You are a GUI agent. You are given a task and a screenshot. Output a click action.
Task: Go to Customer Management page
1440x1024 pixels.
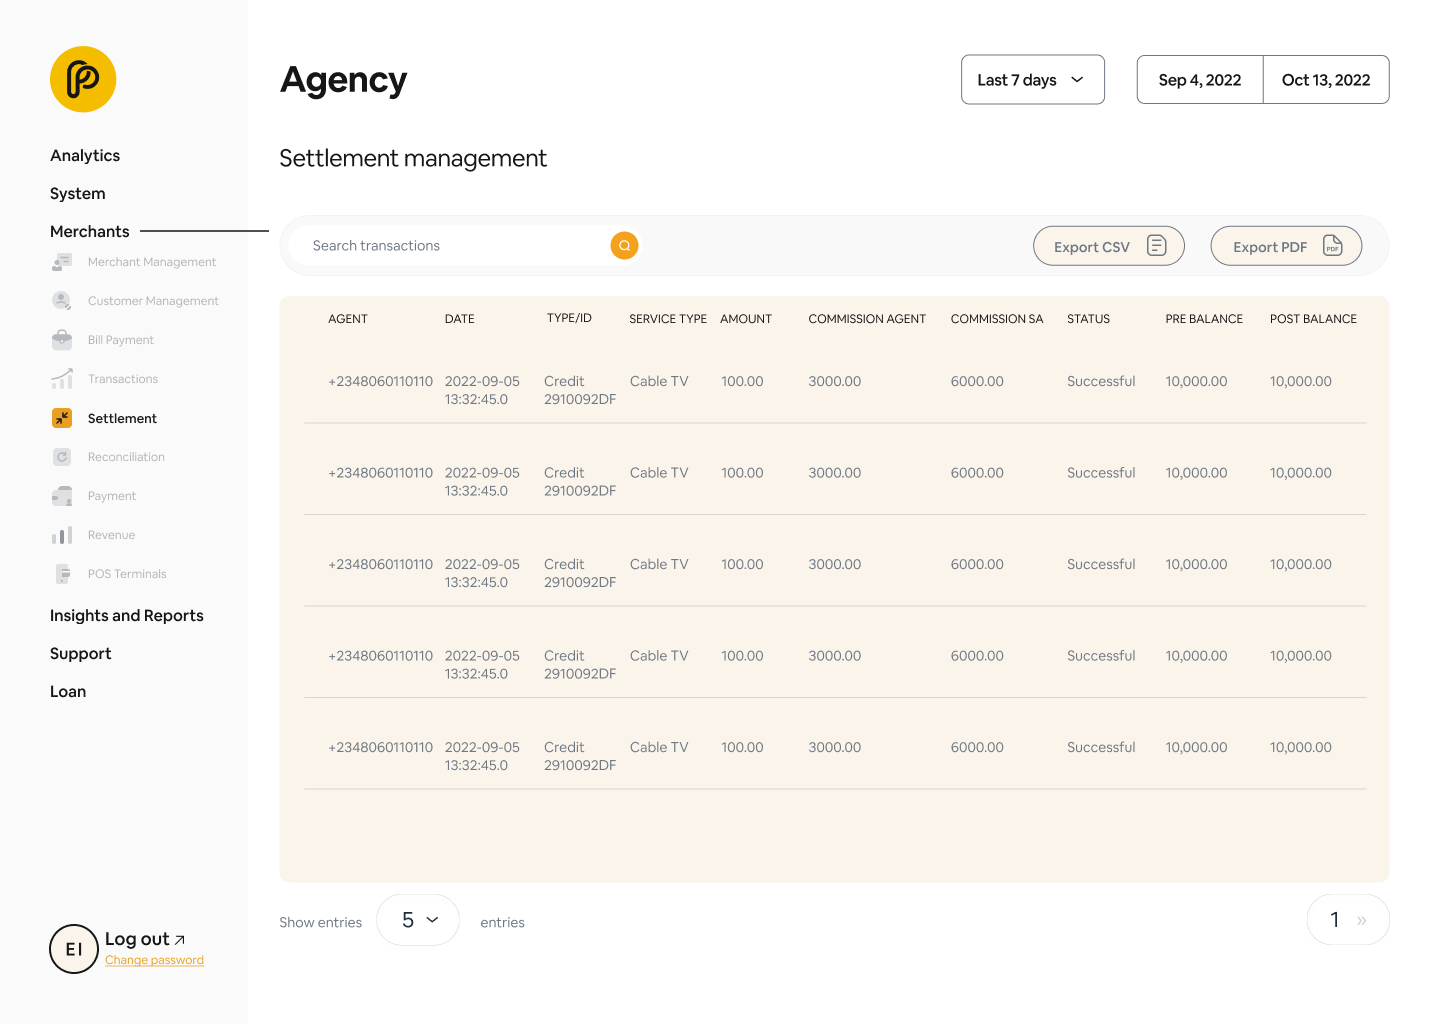coord(153,301)
